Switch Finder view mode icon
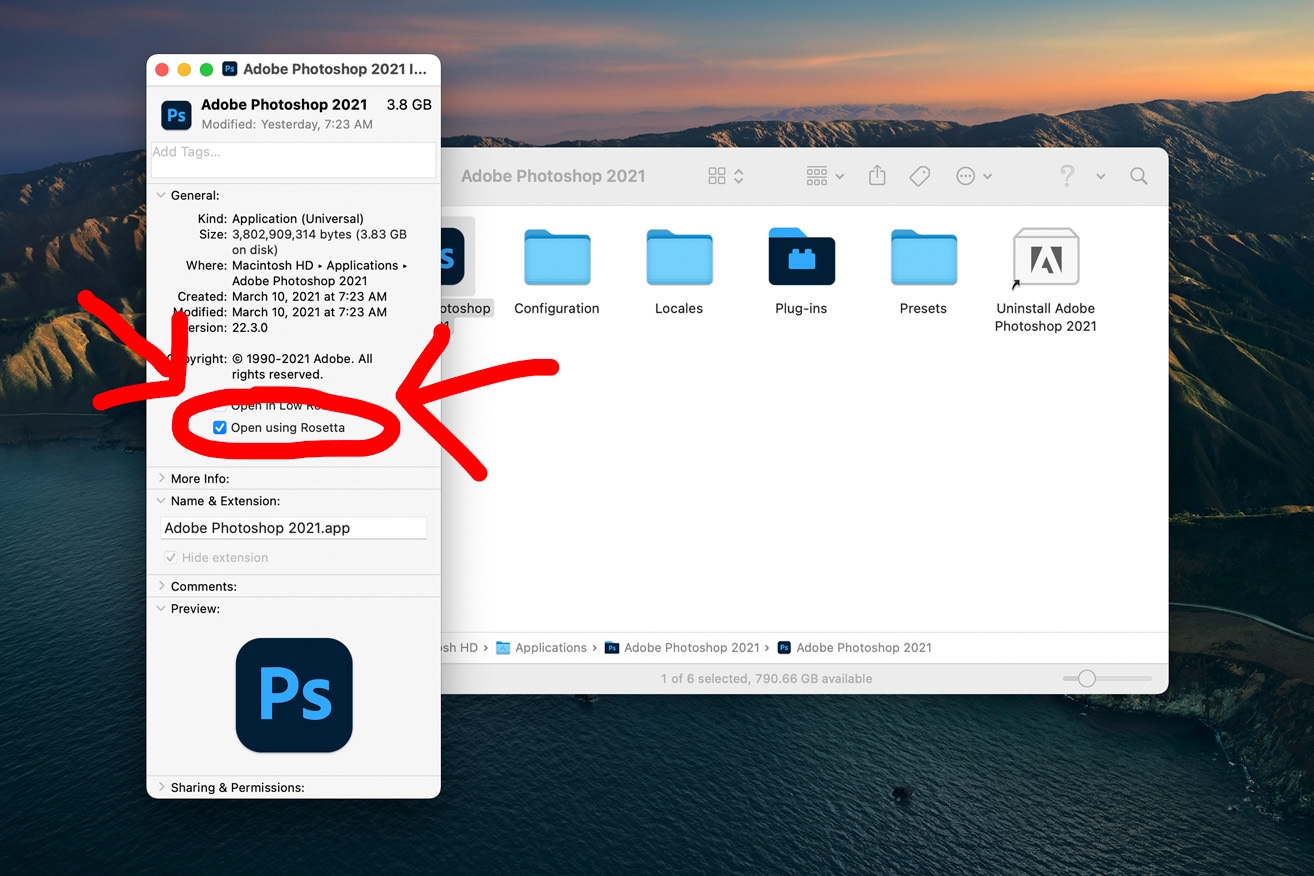1314x876 pixels. 726,176
